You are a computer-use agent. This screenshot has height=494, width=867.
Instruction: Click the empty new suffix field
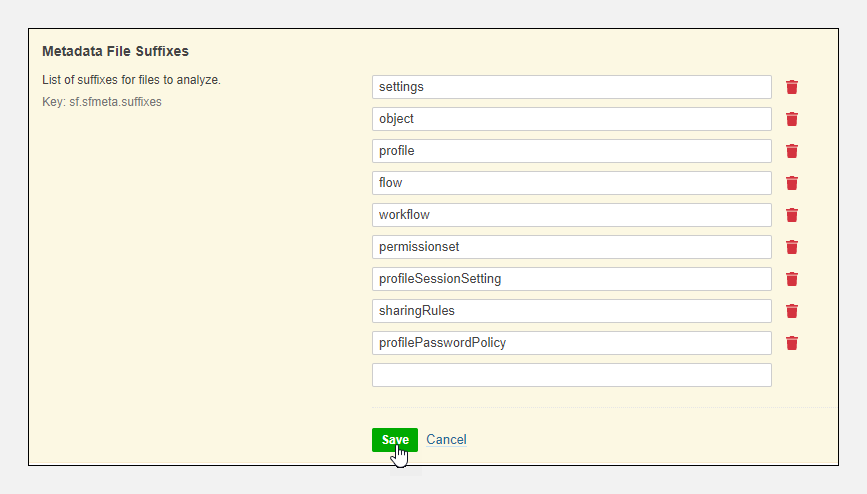(571, 375)
